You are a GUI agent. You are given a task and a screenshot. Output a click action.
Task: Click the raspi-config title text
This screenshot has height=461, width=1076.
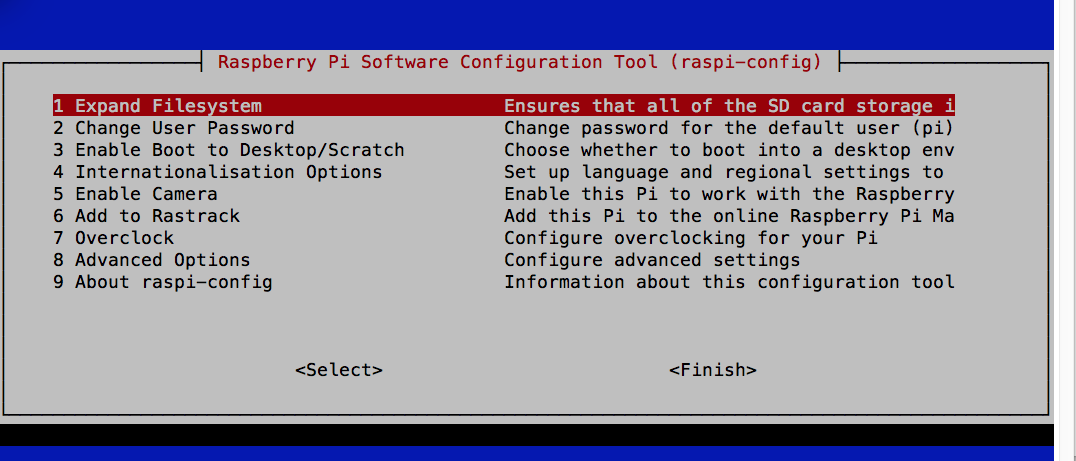(519, 62)
